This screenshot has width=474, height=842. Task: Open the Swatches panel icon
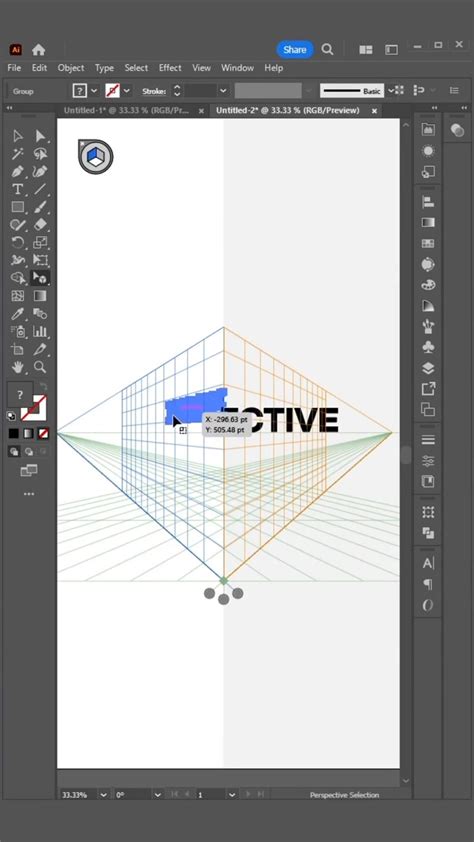428,244
